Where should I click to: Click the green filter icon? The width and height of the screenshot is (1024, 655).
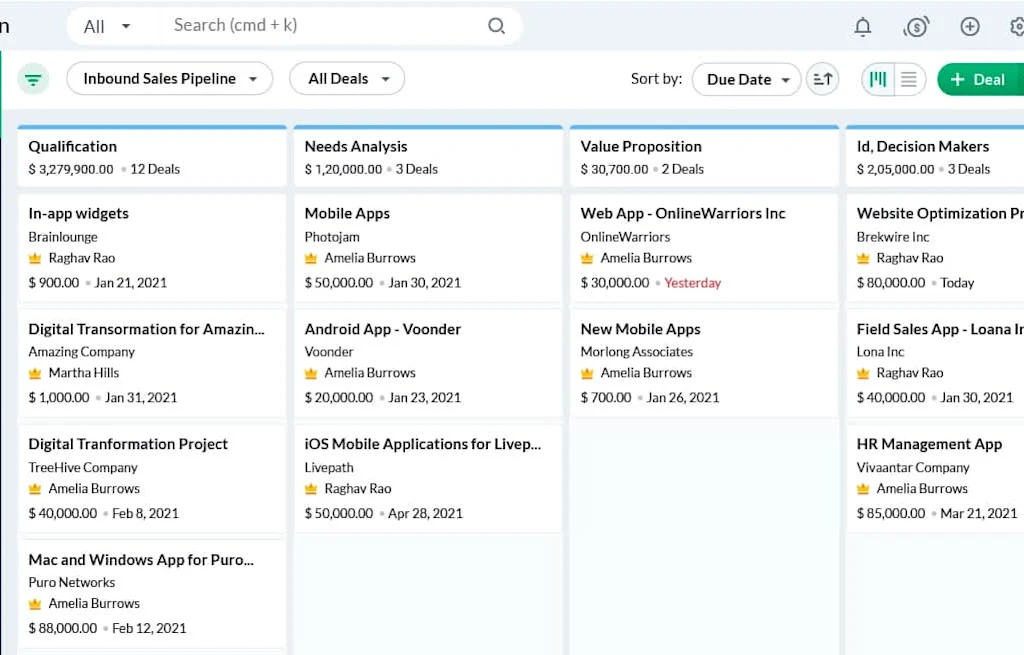click(x=33, y=79)
